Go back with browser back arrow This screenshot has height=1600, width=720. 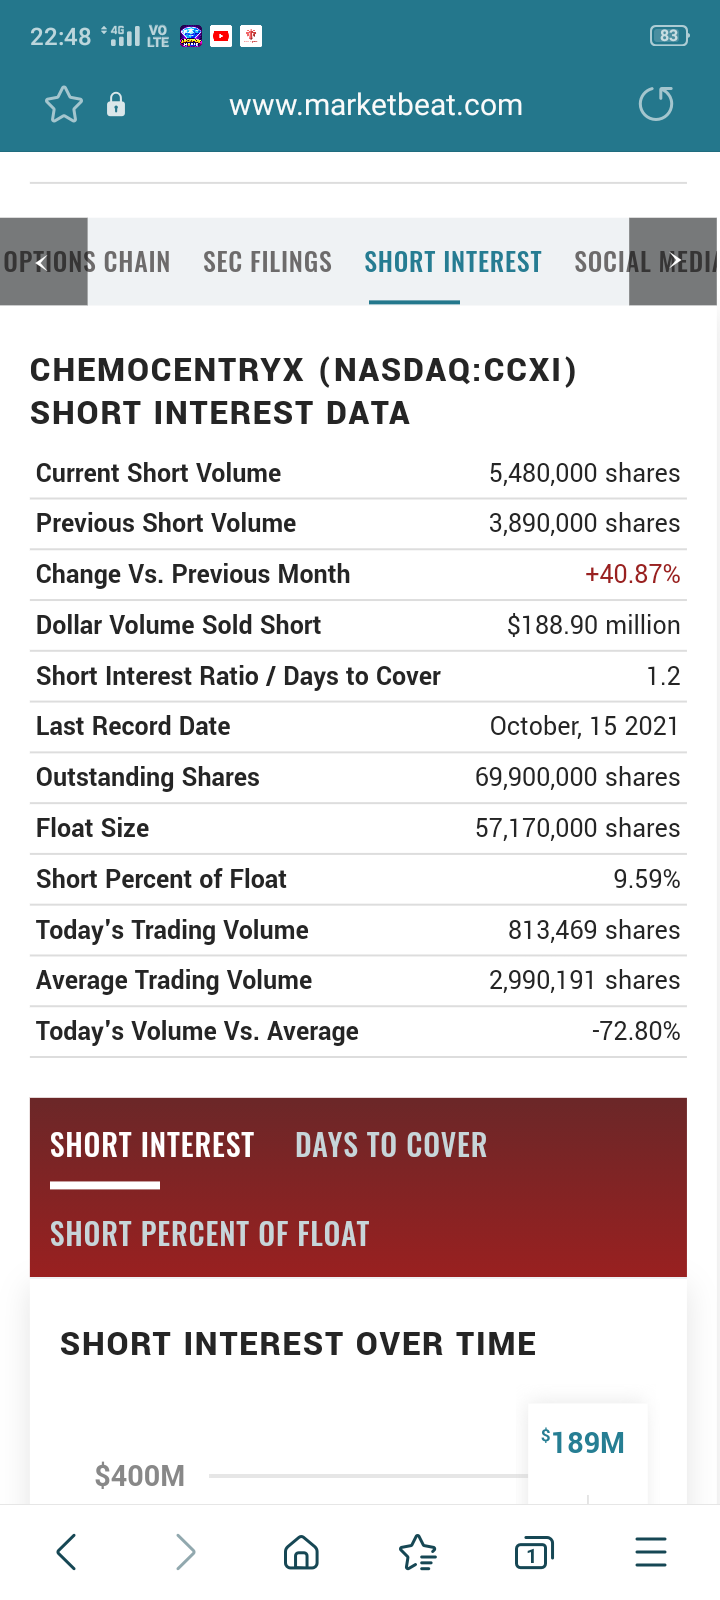67,1552
